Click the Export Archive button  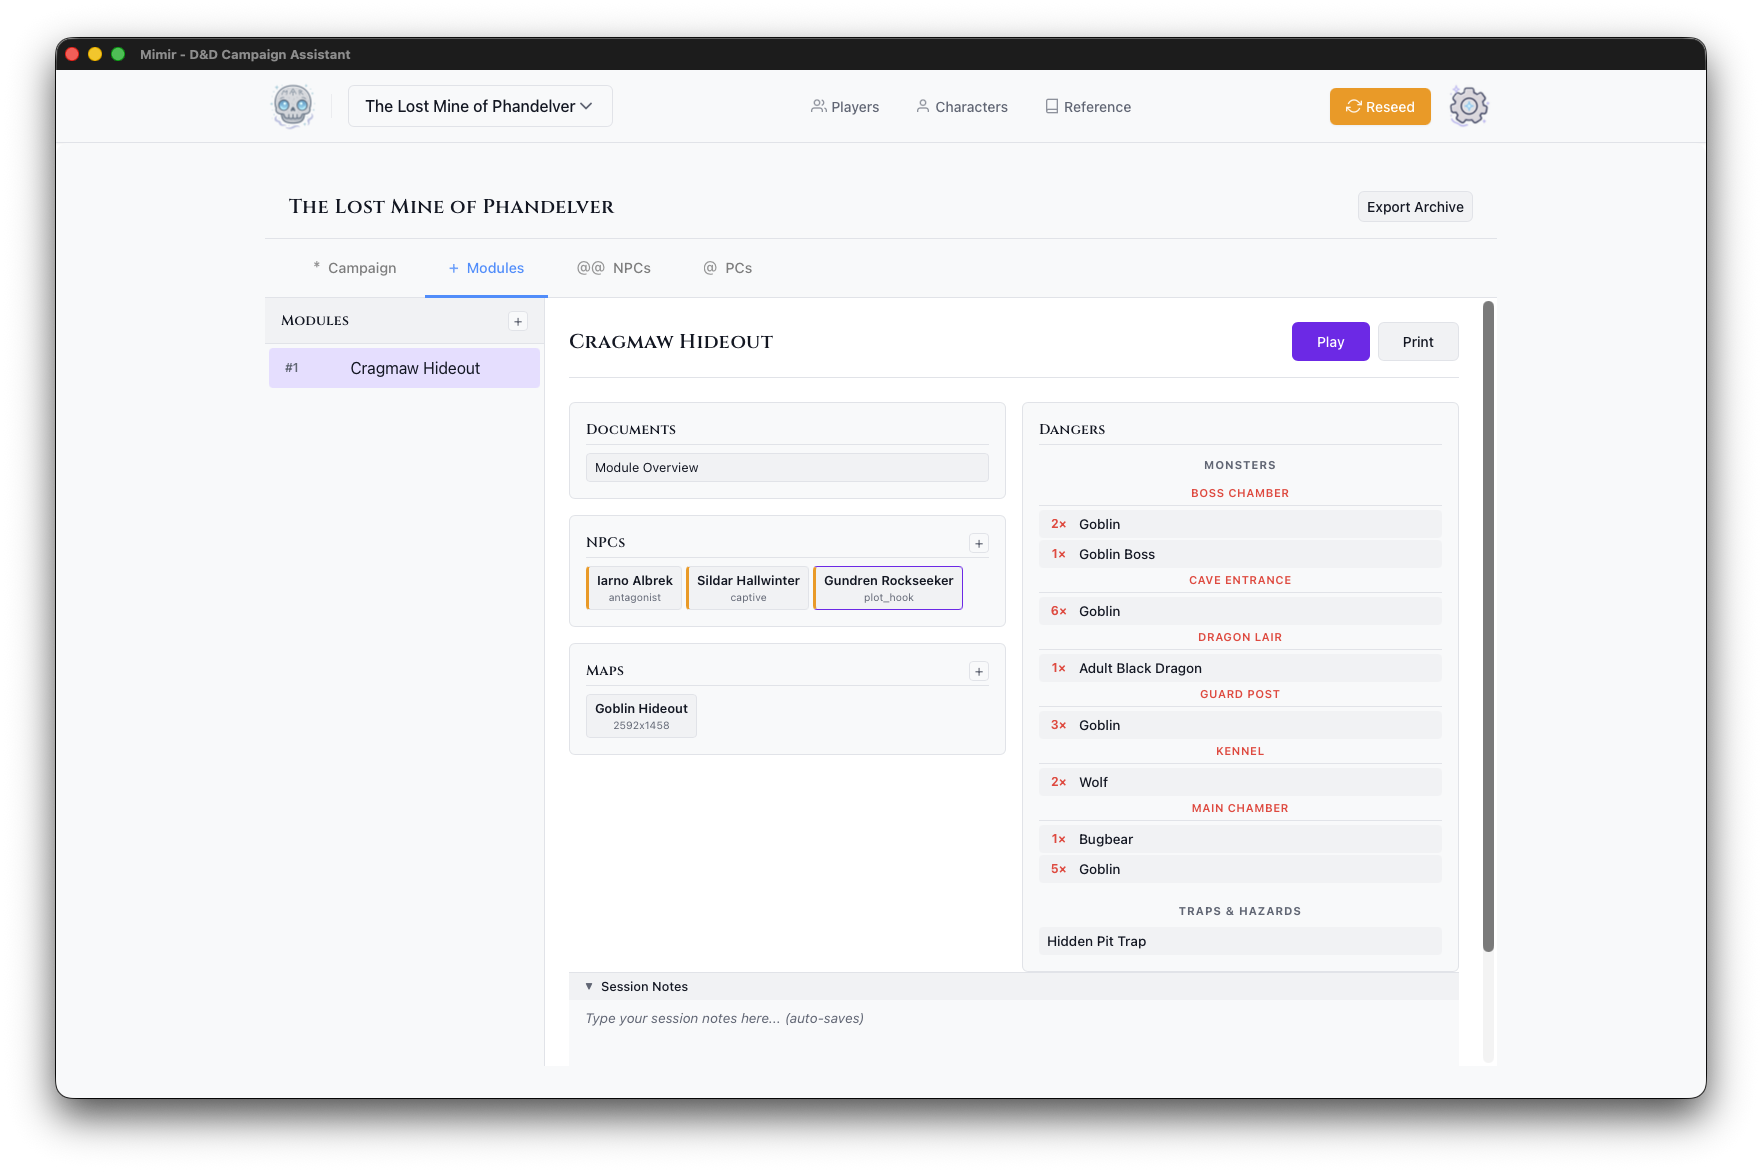pyautogui.click(x=1415, y=207)
